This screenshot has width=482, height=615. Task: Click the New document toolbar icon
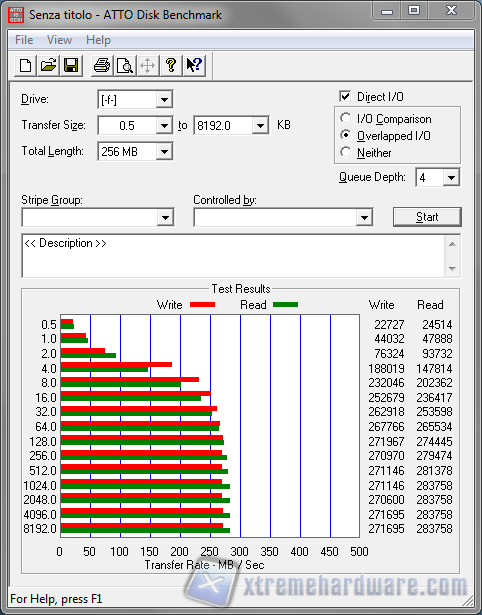tap(25, 65)
